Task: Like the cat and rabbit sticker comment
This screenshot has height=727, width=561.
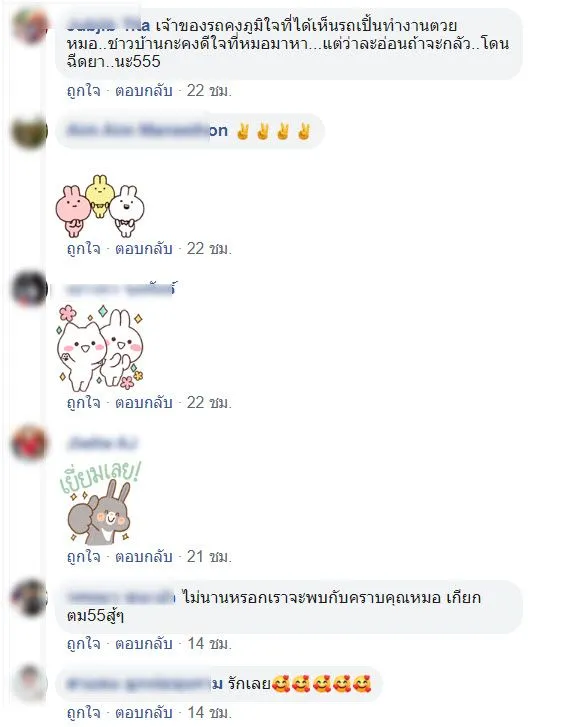Action: 83,402
